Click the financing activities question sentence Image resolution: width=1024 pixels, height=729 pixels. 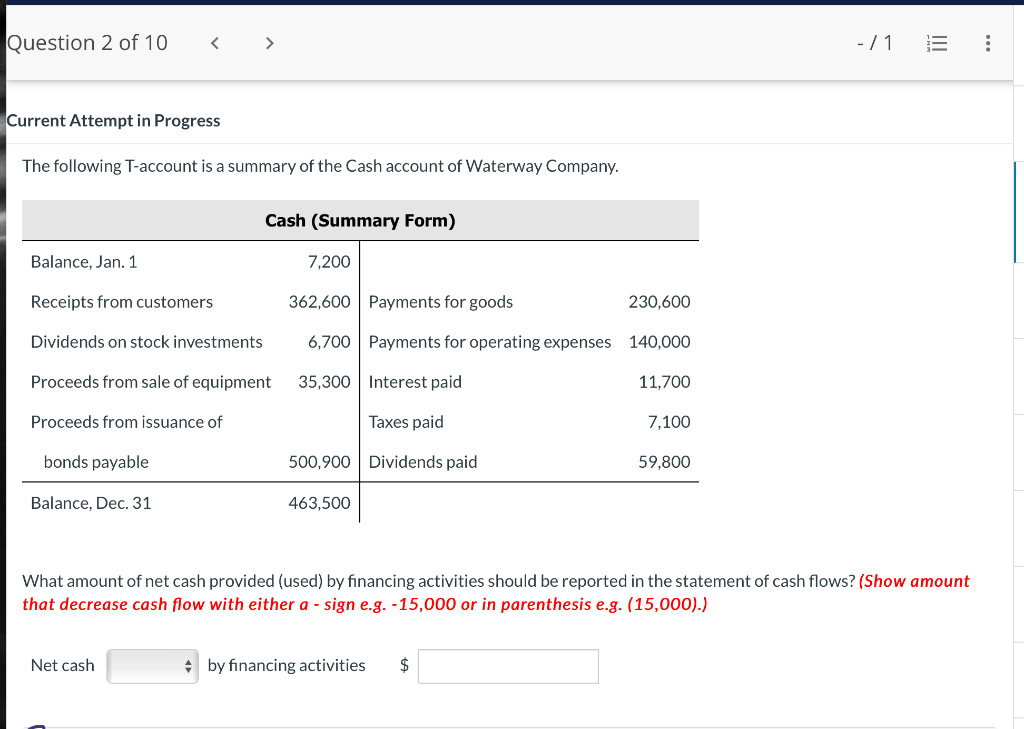coord(439,581)
